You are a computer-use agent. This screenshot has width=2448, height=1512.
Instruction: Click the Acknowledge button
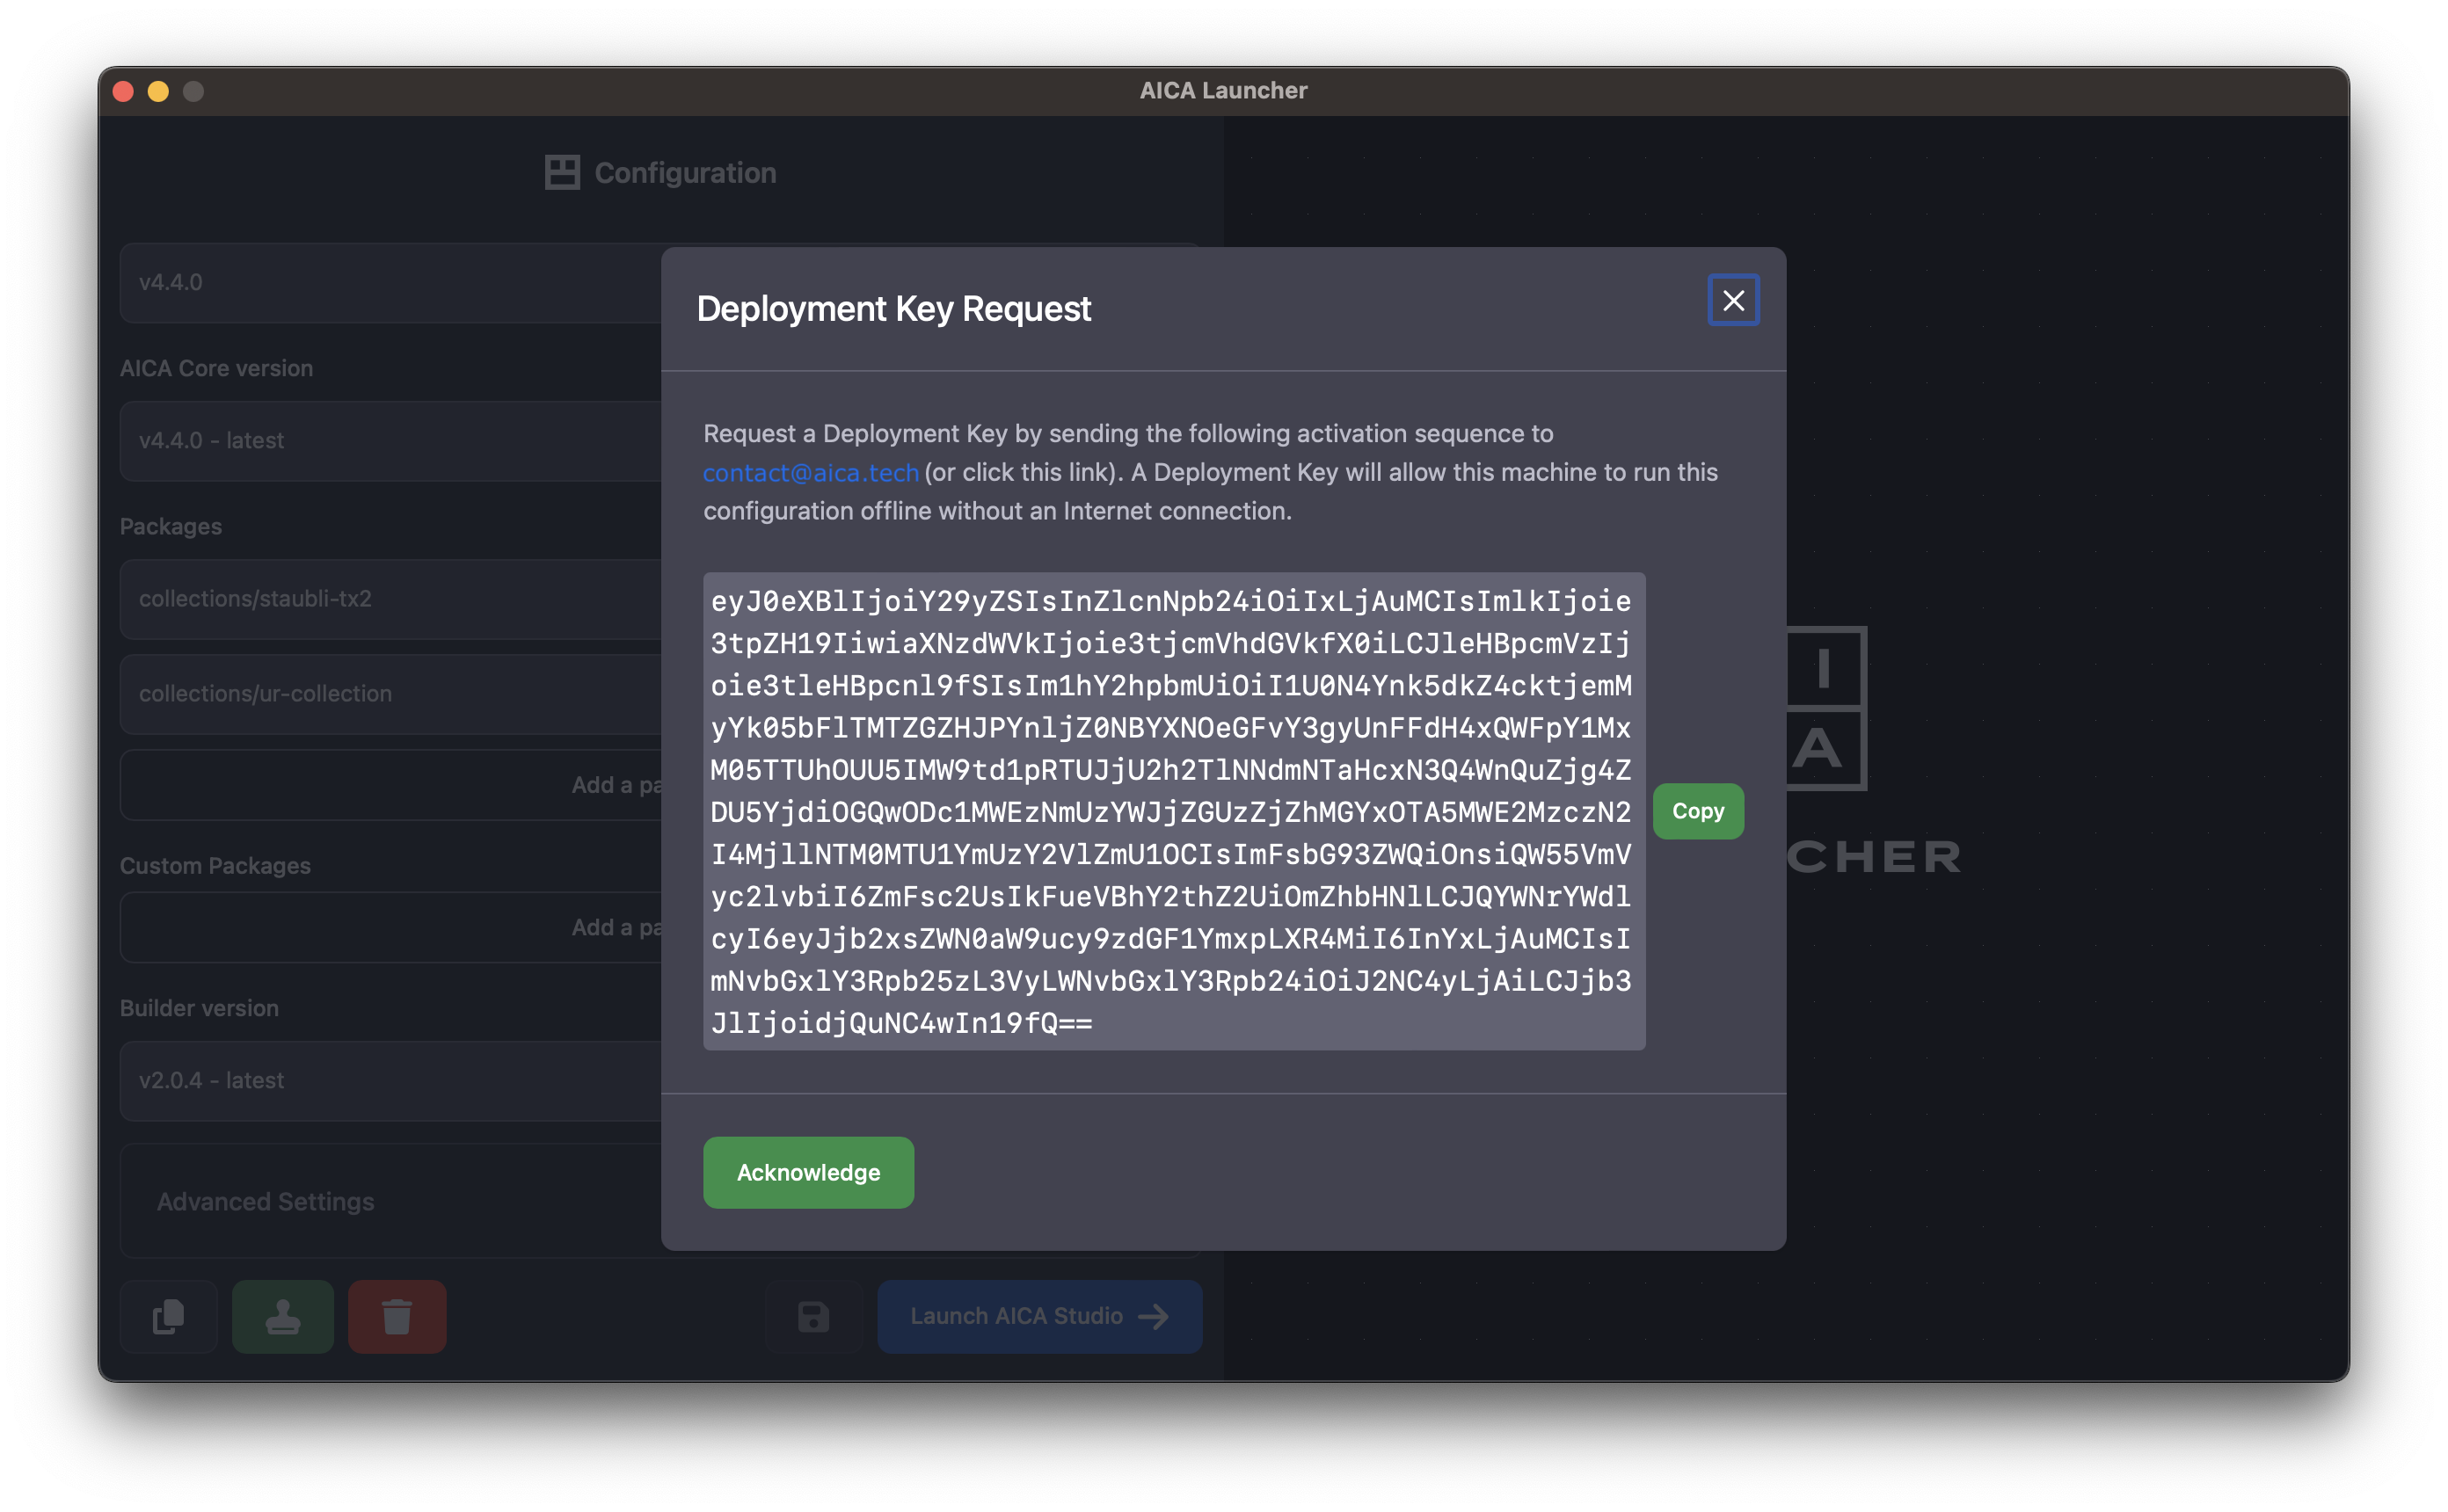pos(808,1172)
